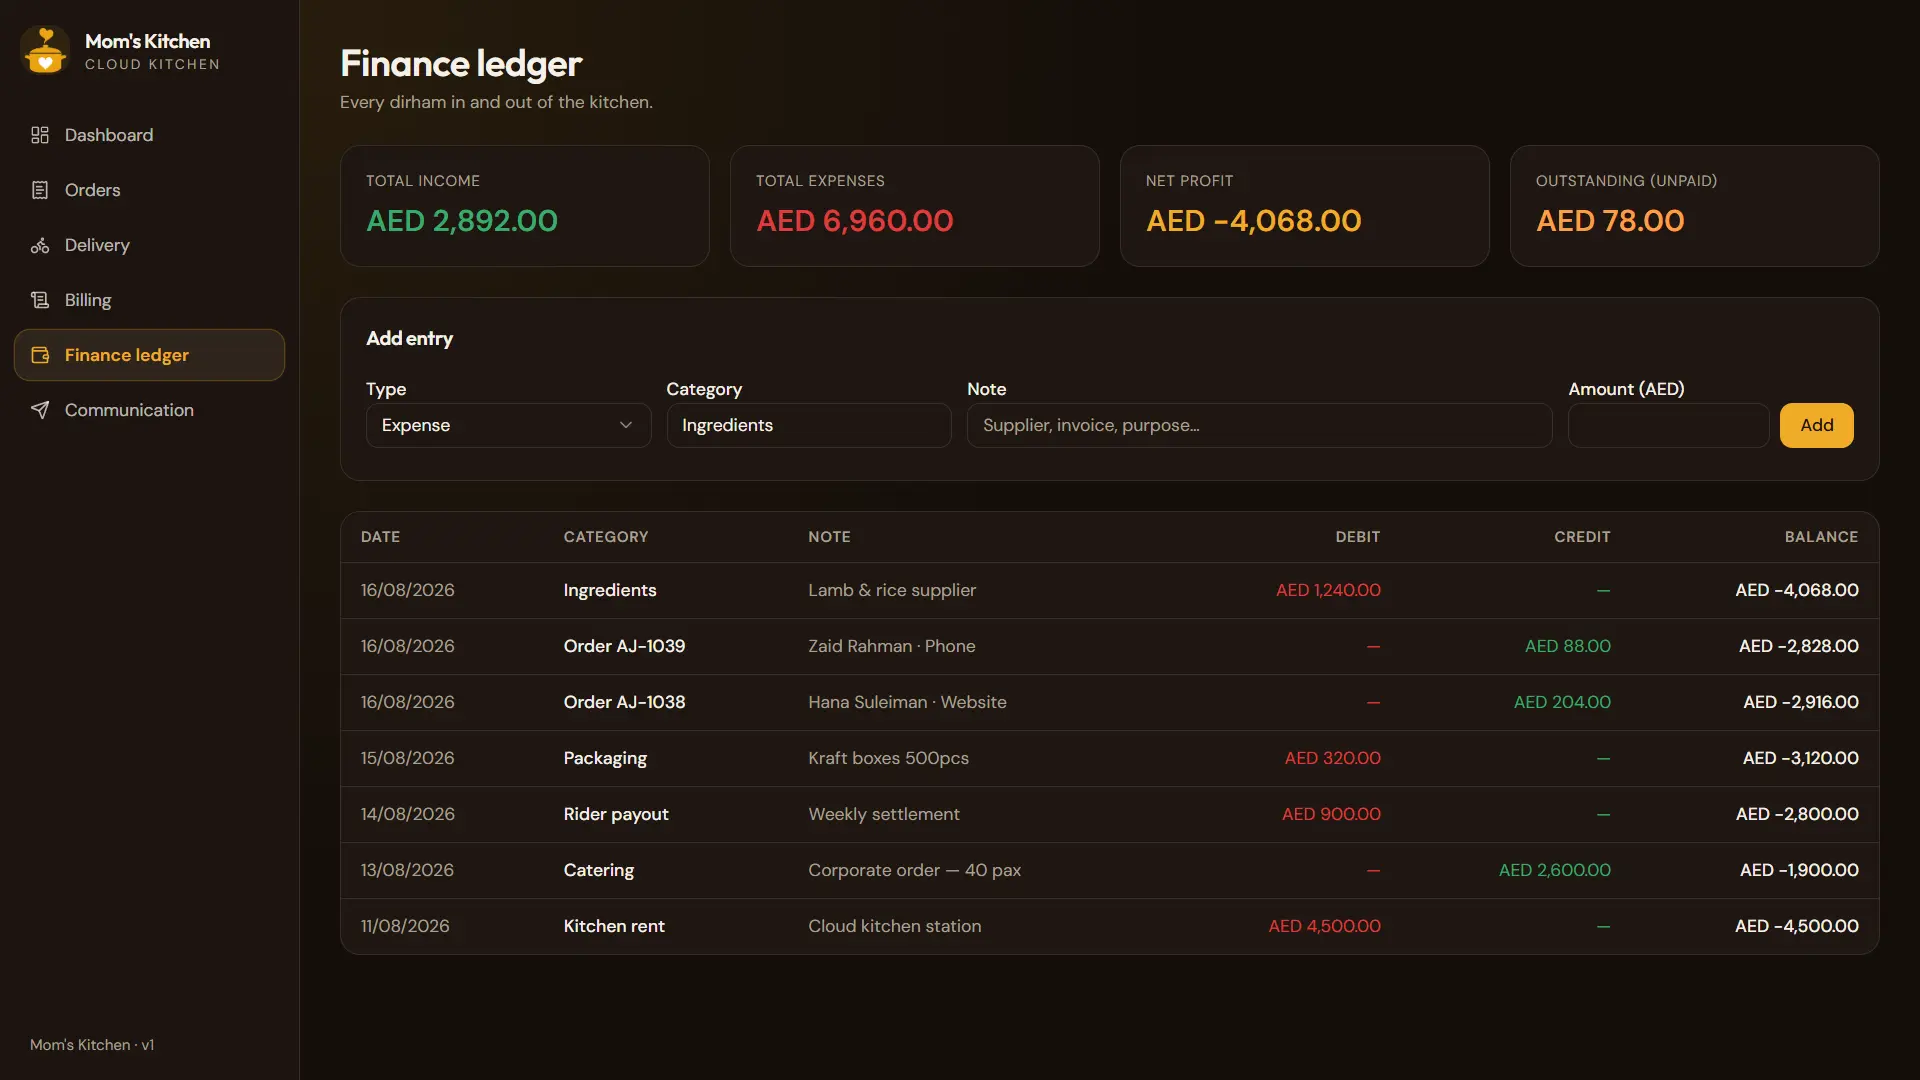Viewport: 1920px width, 1080px height.
Task: Click the Outstanding (Unpaid) card
Action: coord(1694,206)
